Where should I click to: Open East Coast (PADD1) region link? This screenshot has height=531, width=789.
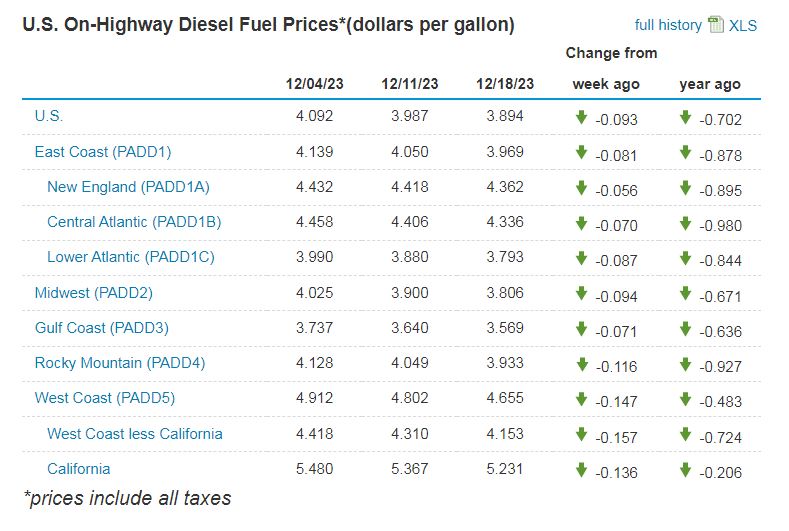coord(103,152)
